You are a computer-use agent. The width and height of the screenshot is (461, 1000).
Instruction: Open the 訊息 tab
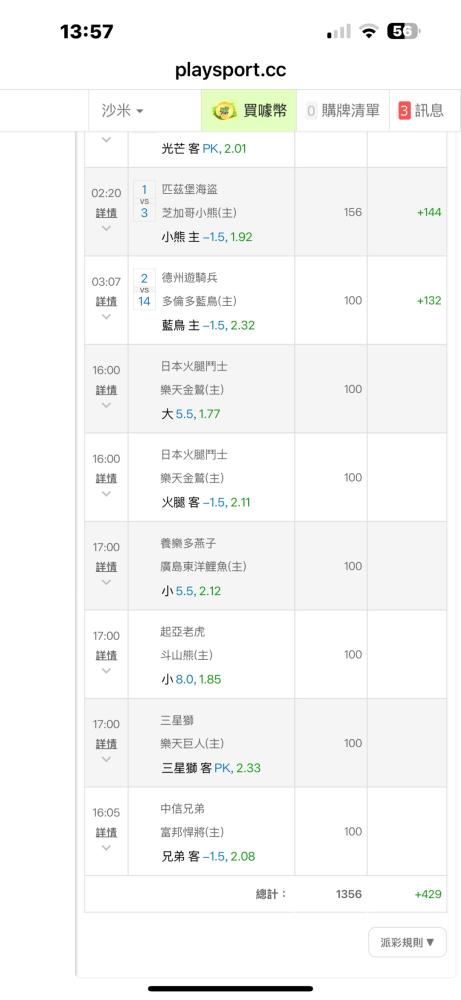click(421, 110)
